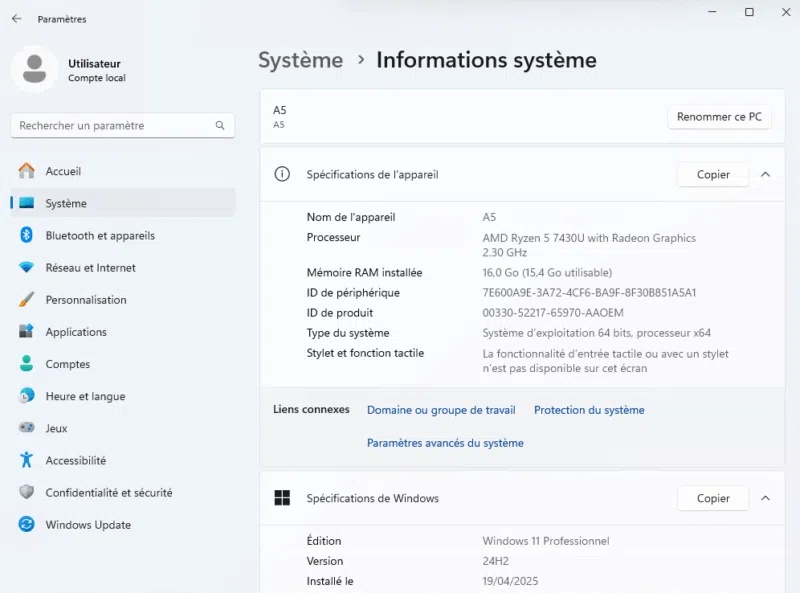Click the Windows Update icon
The width and height of the screenshot is (800, 593).
[x=27, y=525]
